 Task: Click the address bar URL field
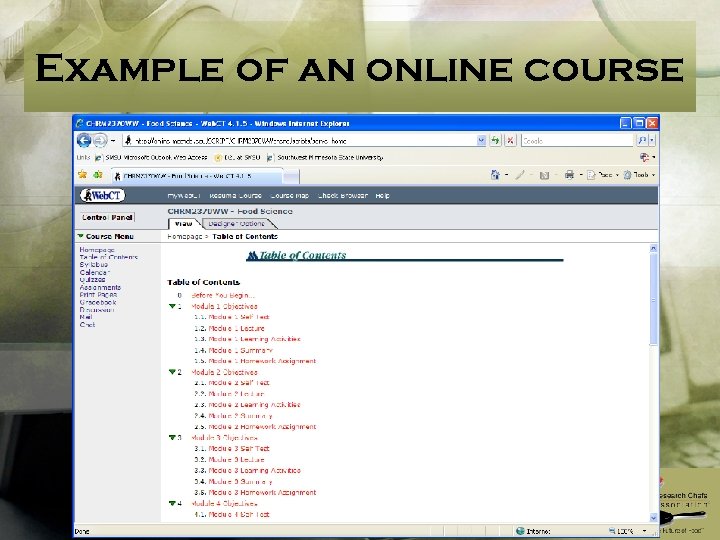tap(300, 141)
